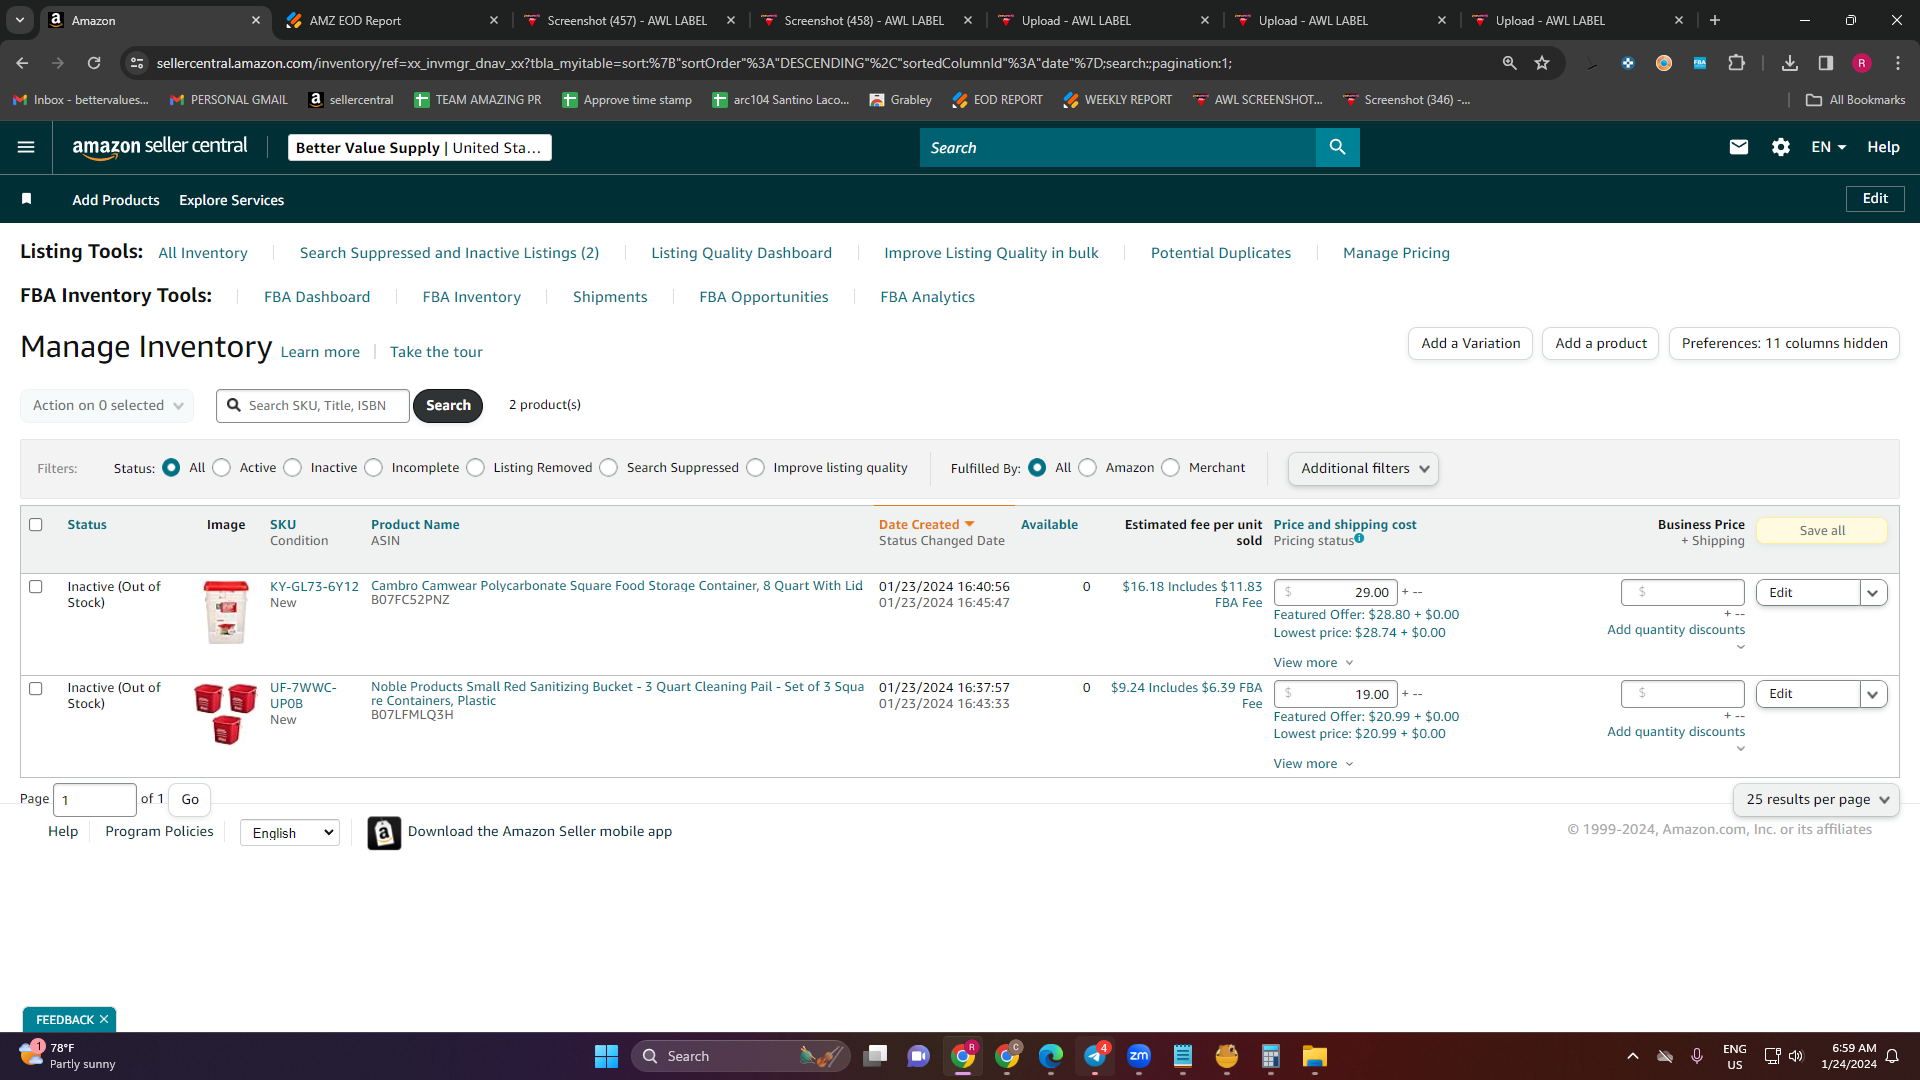Select the checkbox for the Noble Products bucket row
1920x1080 pixels.
tap(36, 689)
